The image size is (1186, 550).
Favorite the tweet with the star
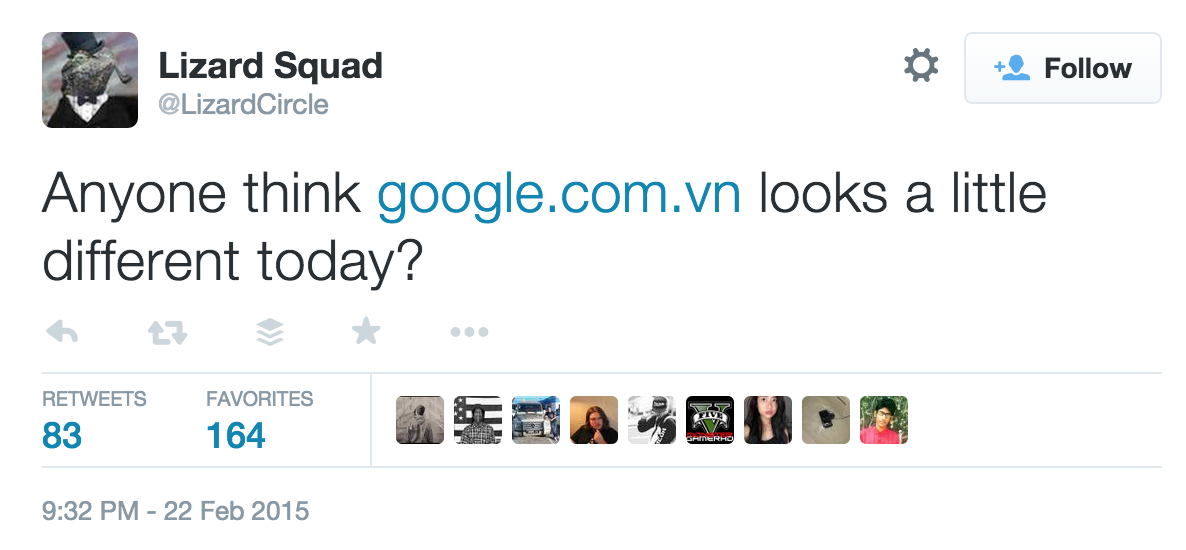(x=366, y=332)
